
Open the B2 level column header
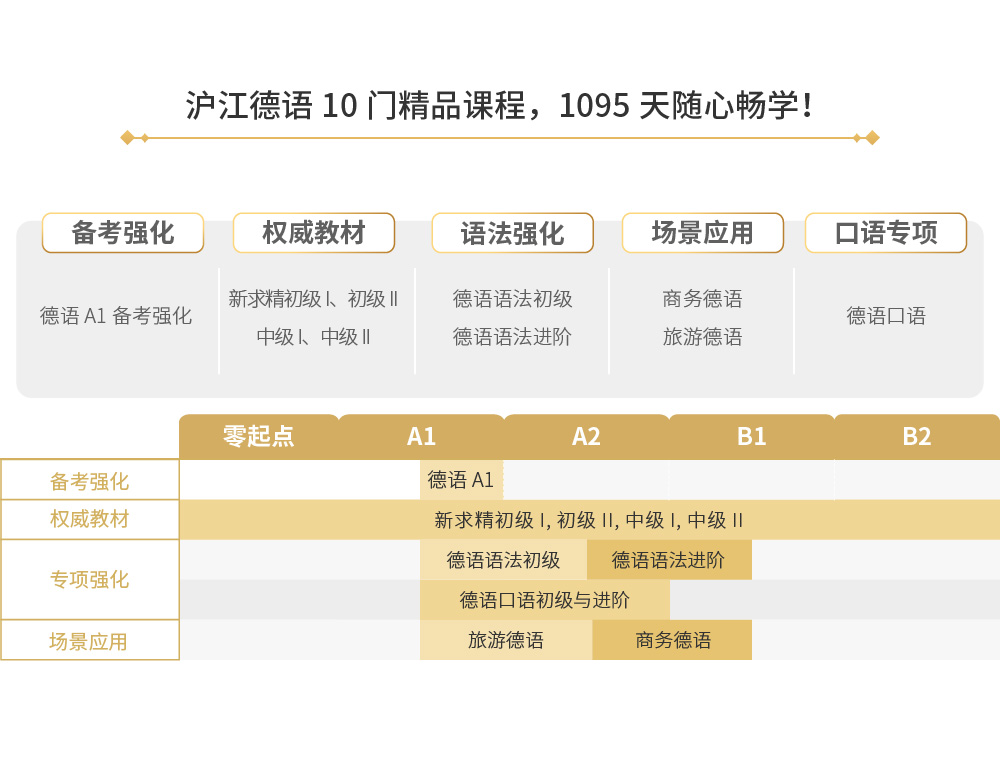(x=916, y=436)
